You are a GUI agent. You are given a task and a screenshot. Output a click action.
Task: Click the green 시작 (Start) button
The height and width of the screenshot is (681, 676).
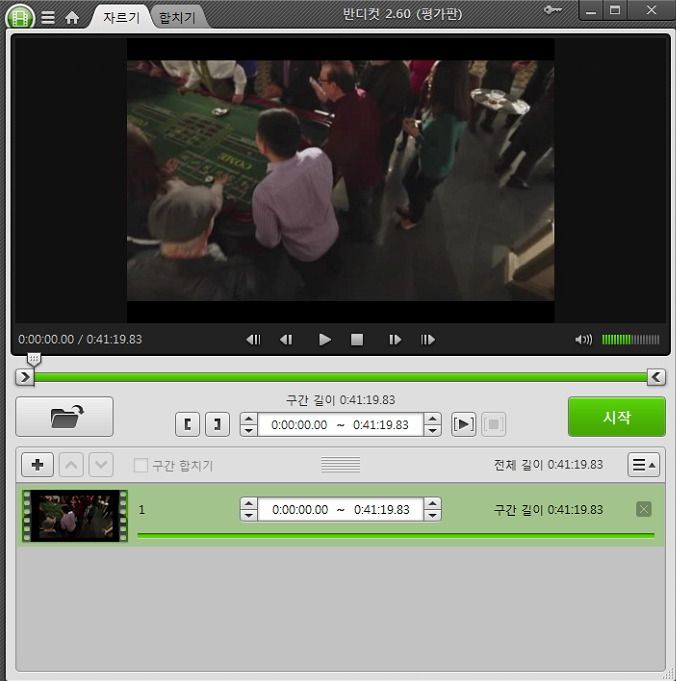617,417
